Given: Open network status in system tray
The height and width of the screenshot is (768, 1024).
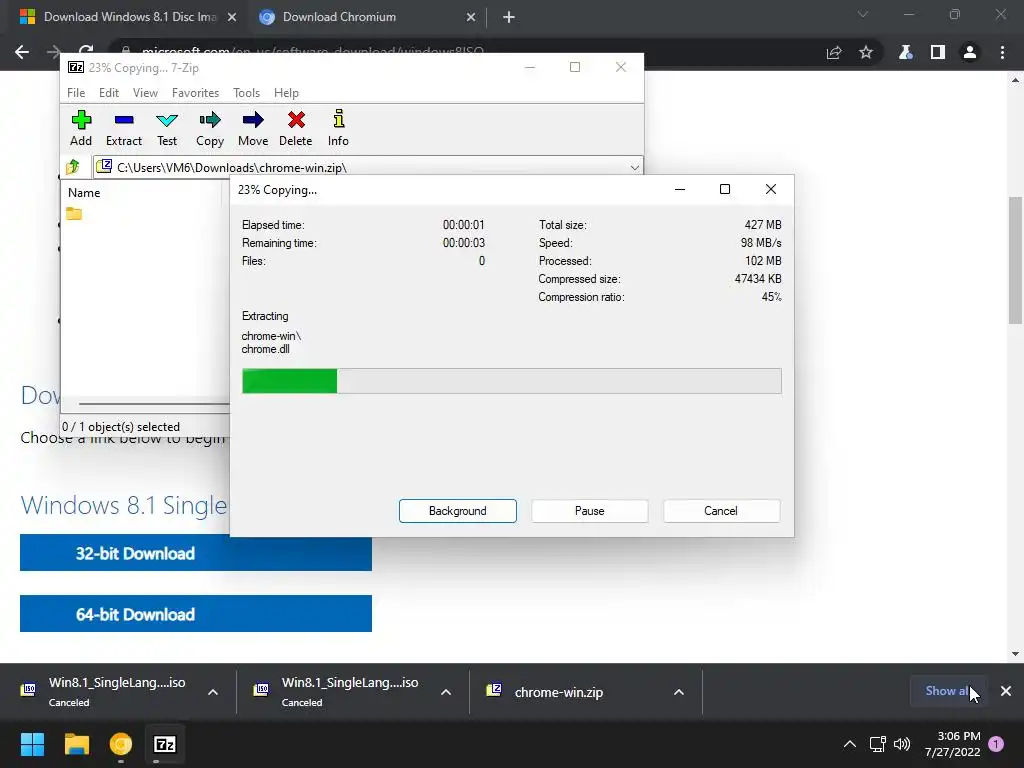Looking at the screenshot, I should [x=878, y=744].
